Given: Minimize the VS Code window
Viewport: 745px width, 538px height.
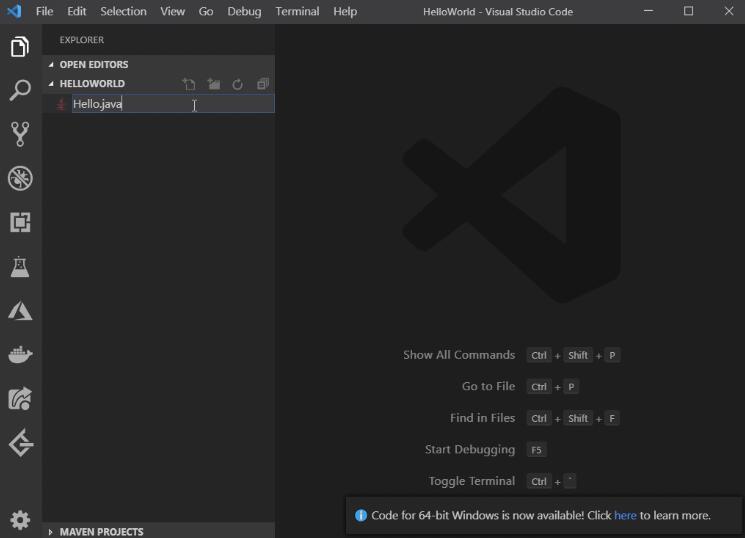Looking at the screenshot, I should coord(649,11).
